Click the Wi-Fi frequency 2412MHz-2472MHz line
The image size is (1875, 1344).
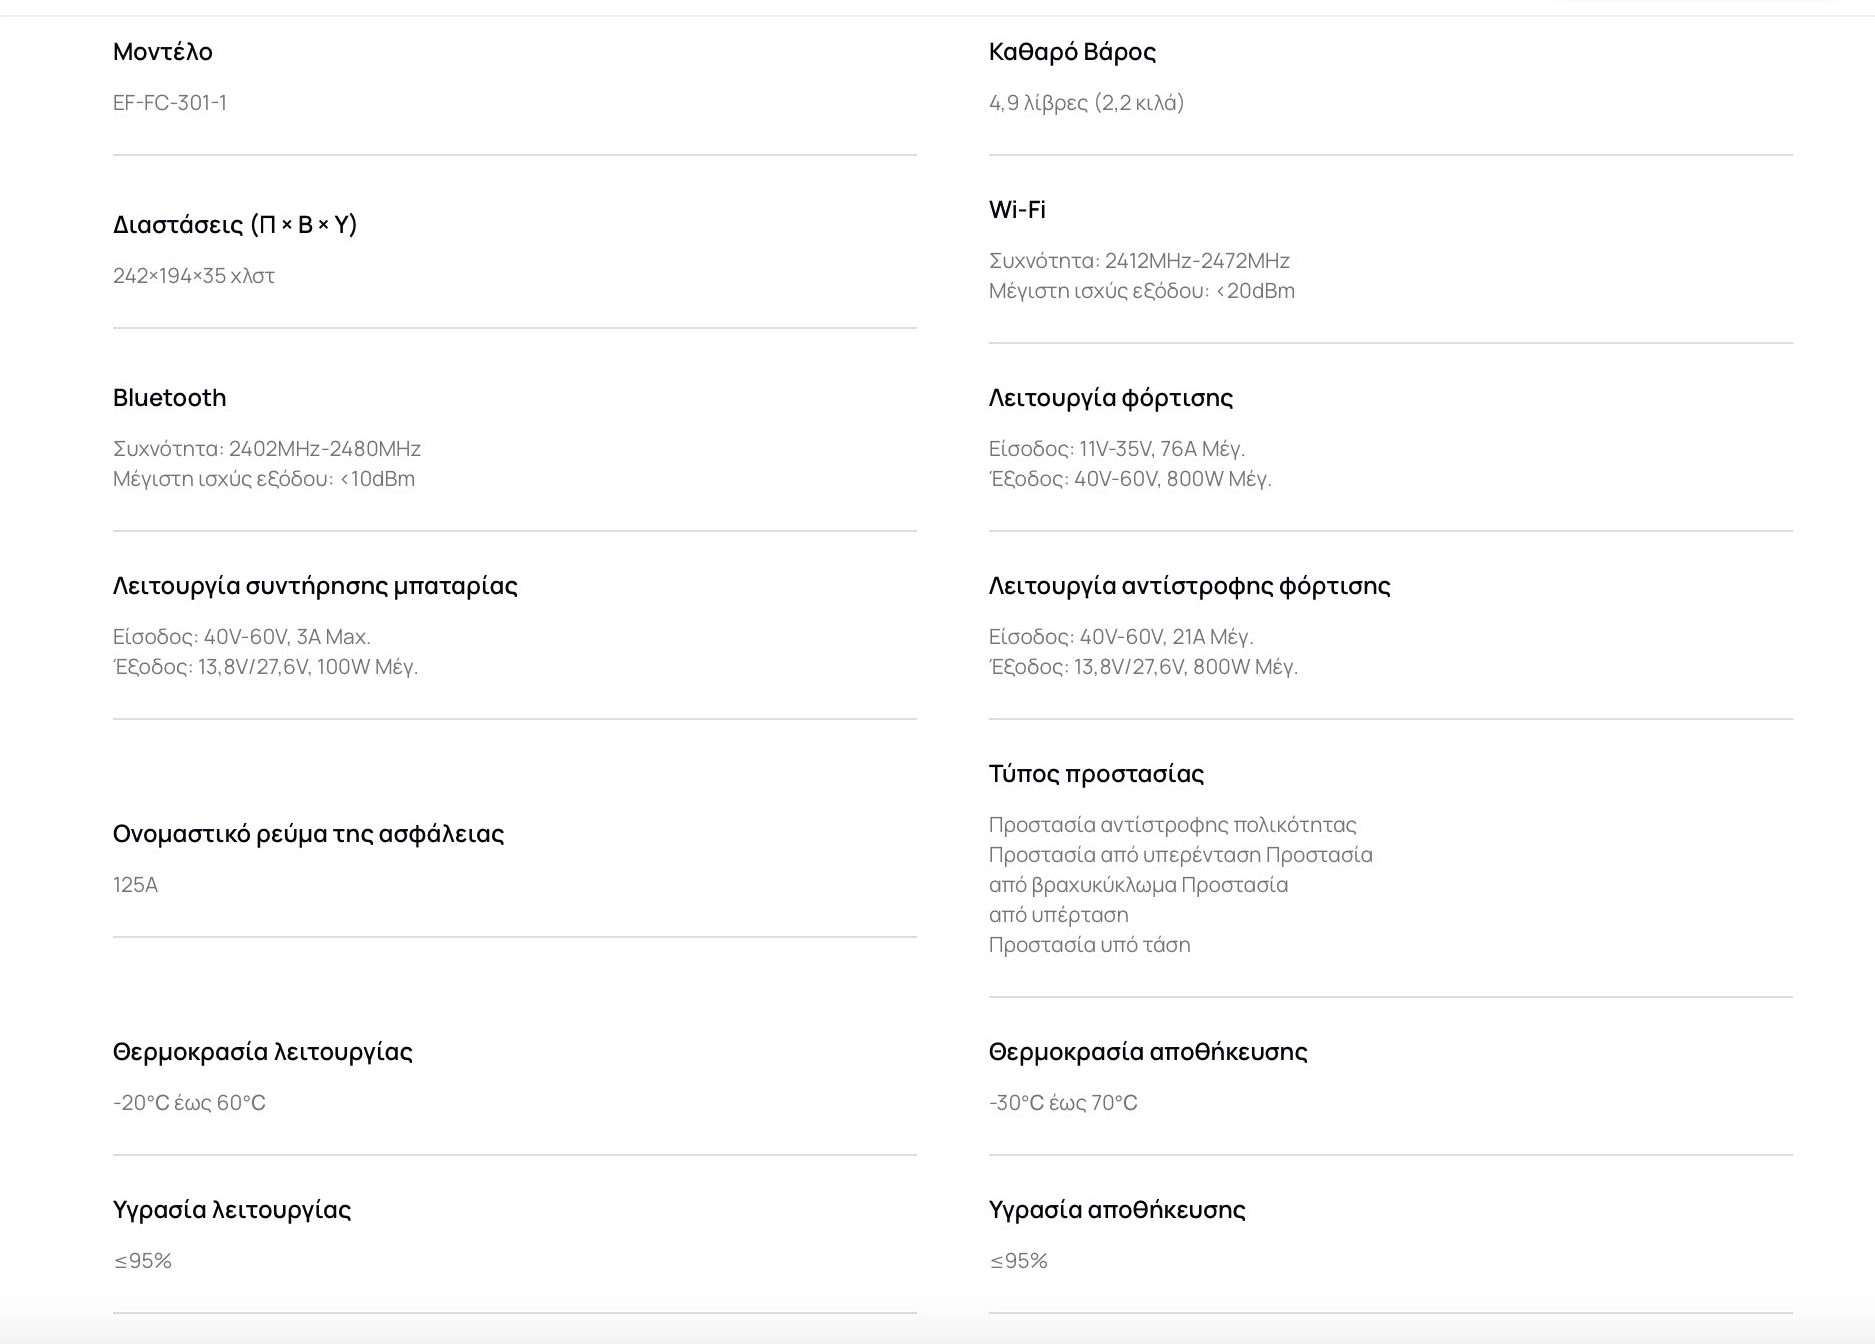click(1139, 261)
